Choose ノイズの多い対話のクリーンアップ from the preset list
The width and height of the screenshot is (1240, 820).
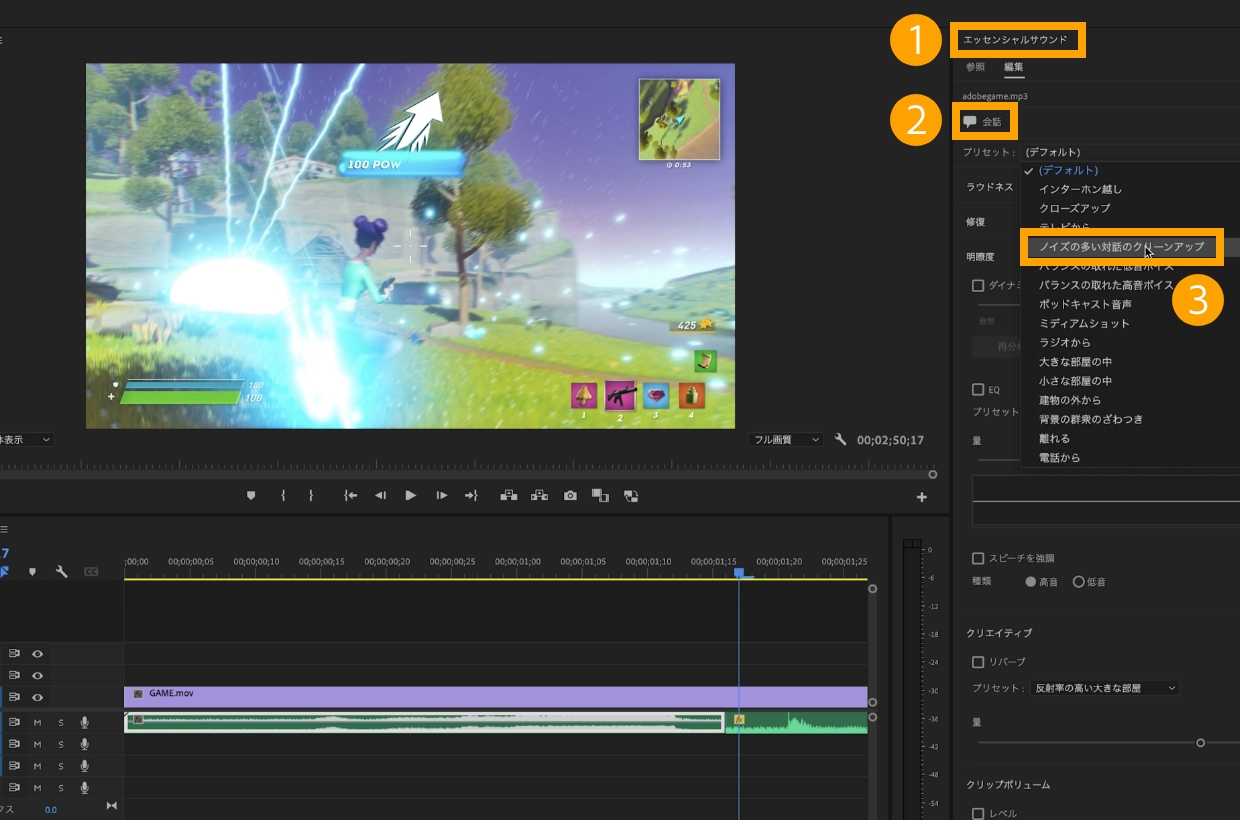tap(1120, 246)
